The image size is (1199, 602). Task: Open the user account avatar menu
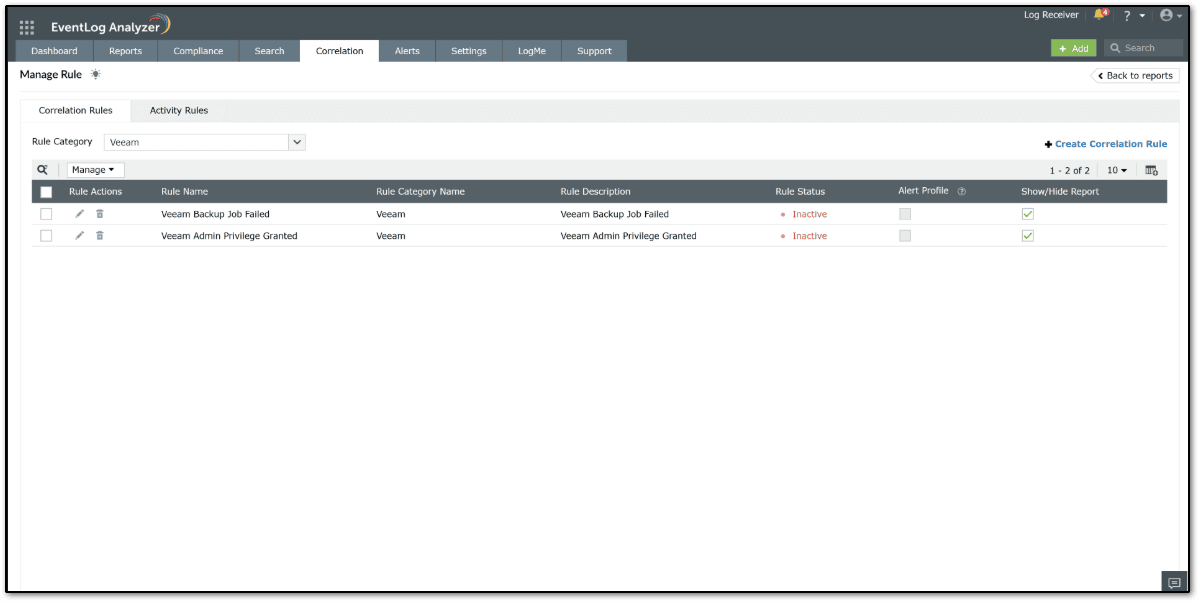pyautogui.click(x=1166, y=15)
